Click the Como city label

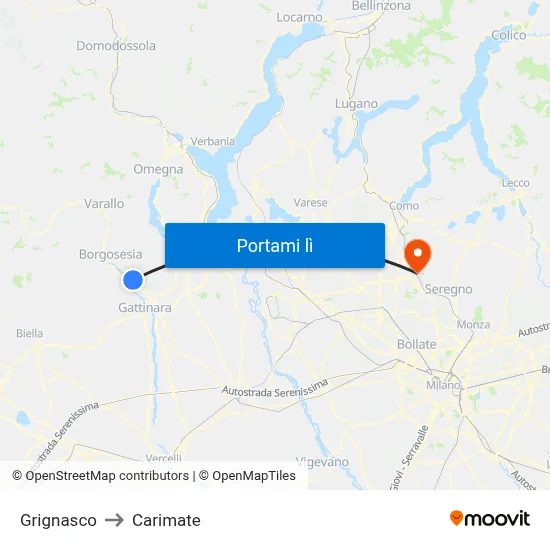[x=404, y=206]
